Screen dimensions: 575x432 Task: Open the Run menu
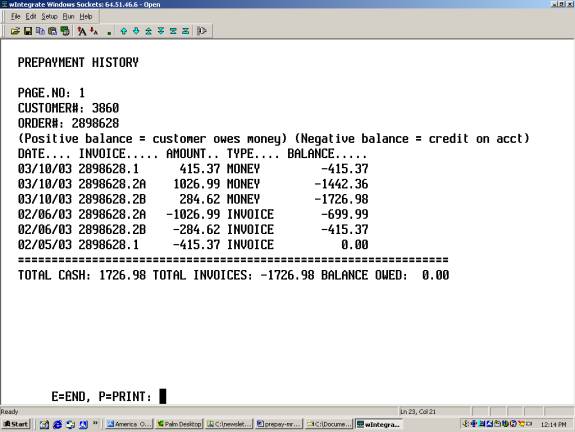[69, 17]
